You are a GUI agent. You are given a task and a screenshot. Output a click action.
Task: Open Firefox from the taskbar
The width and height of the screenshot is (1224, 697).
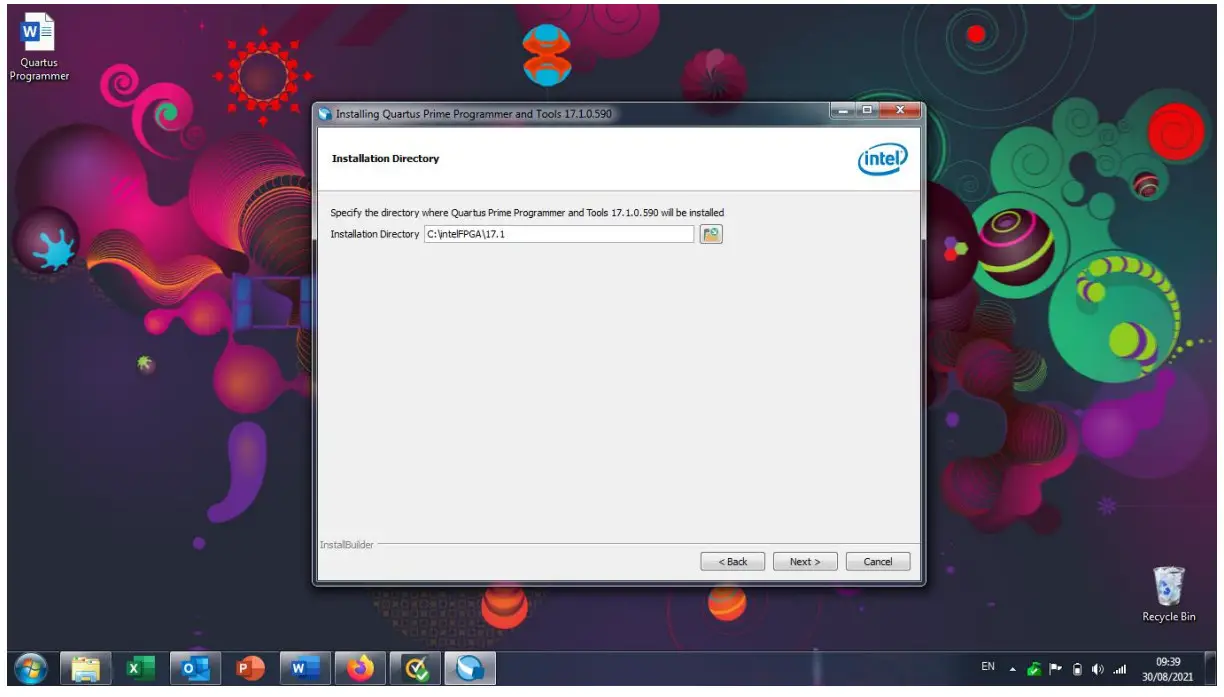tap(359, 668)
